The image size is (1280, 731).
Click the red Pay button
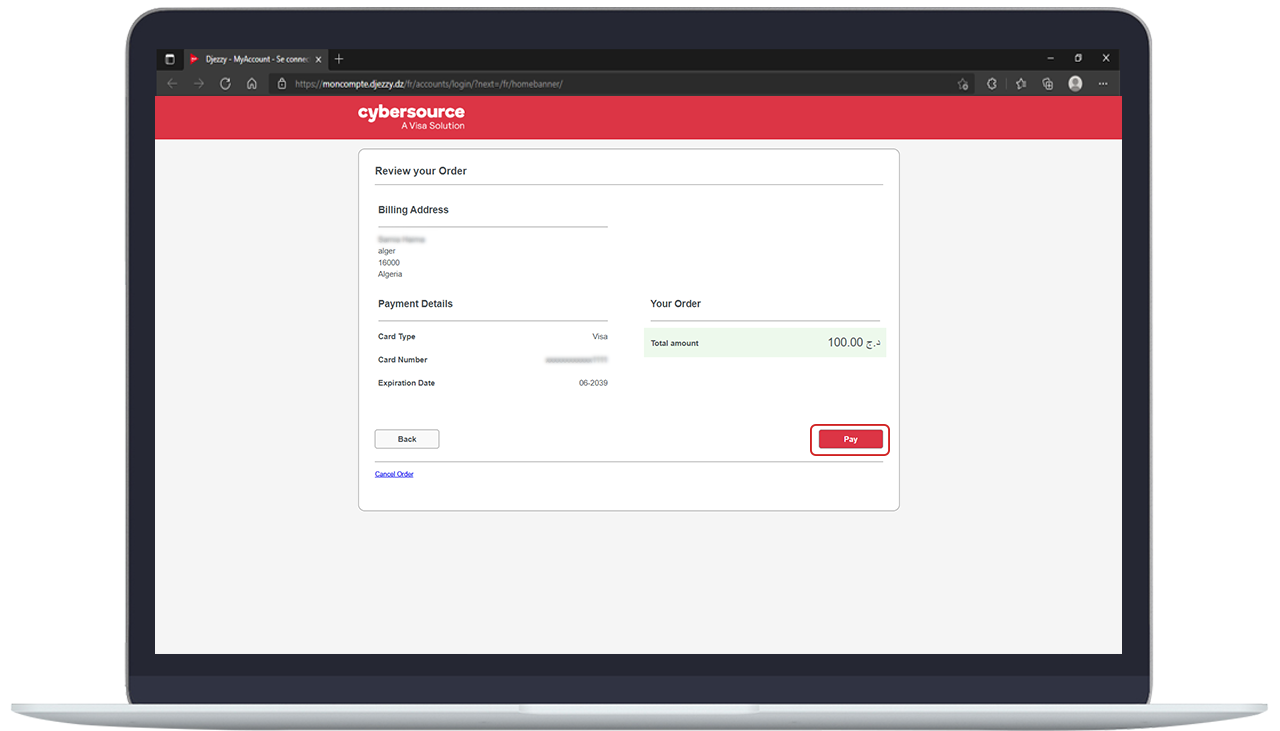pyautogui.click(x=850, y=439)
